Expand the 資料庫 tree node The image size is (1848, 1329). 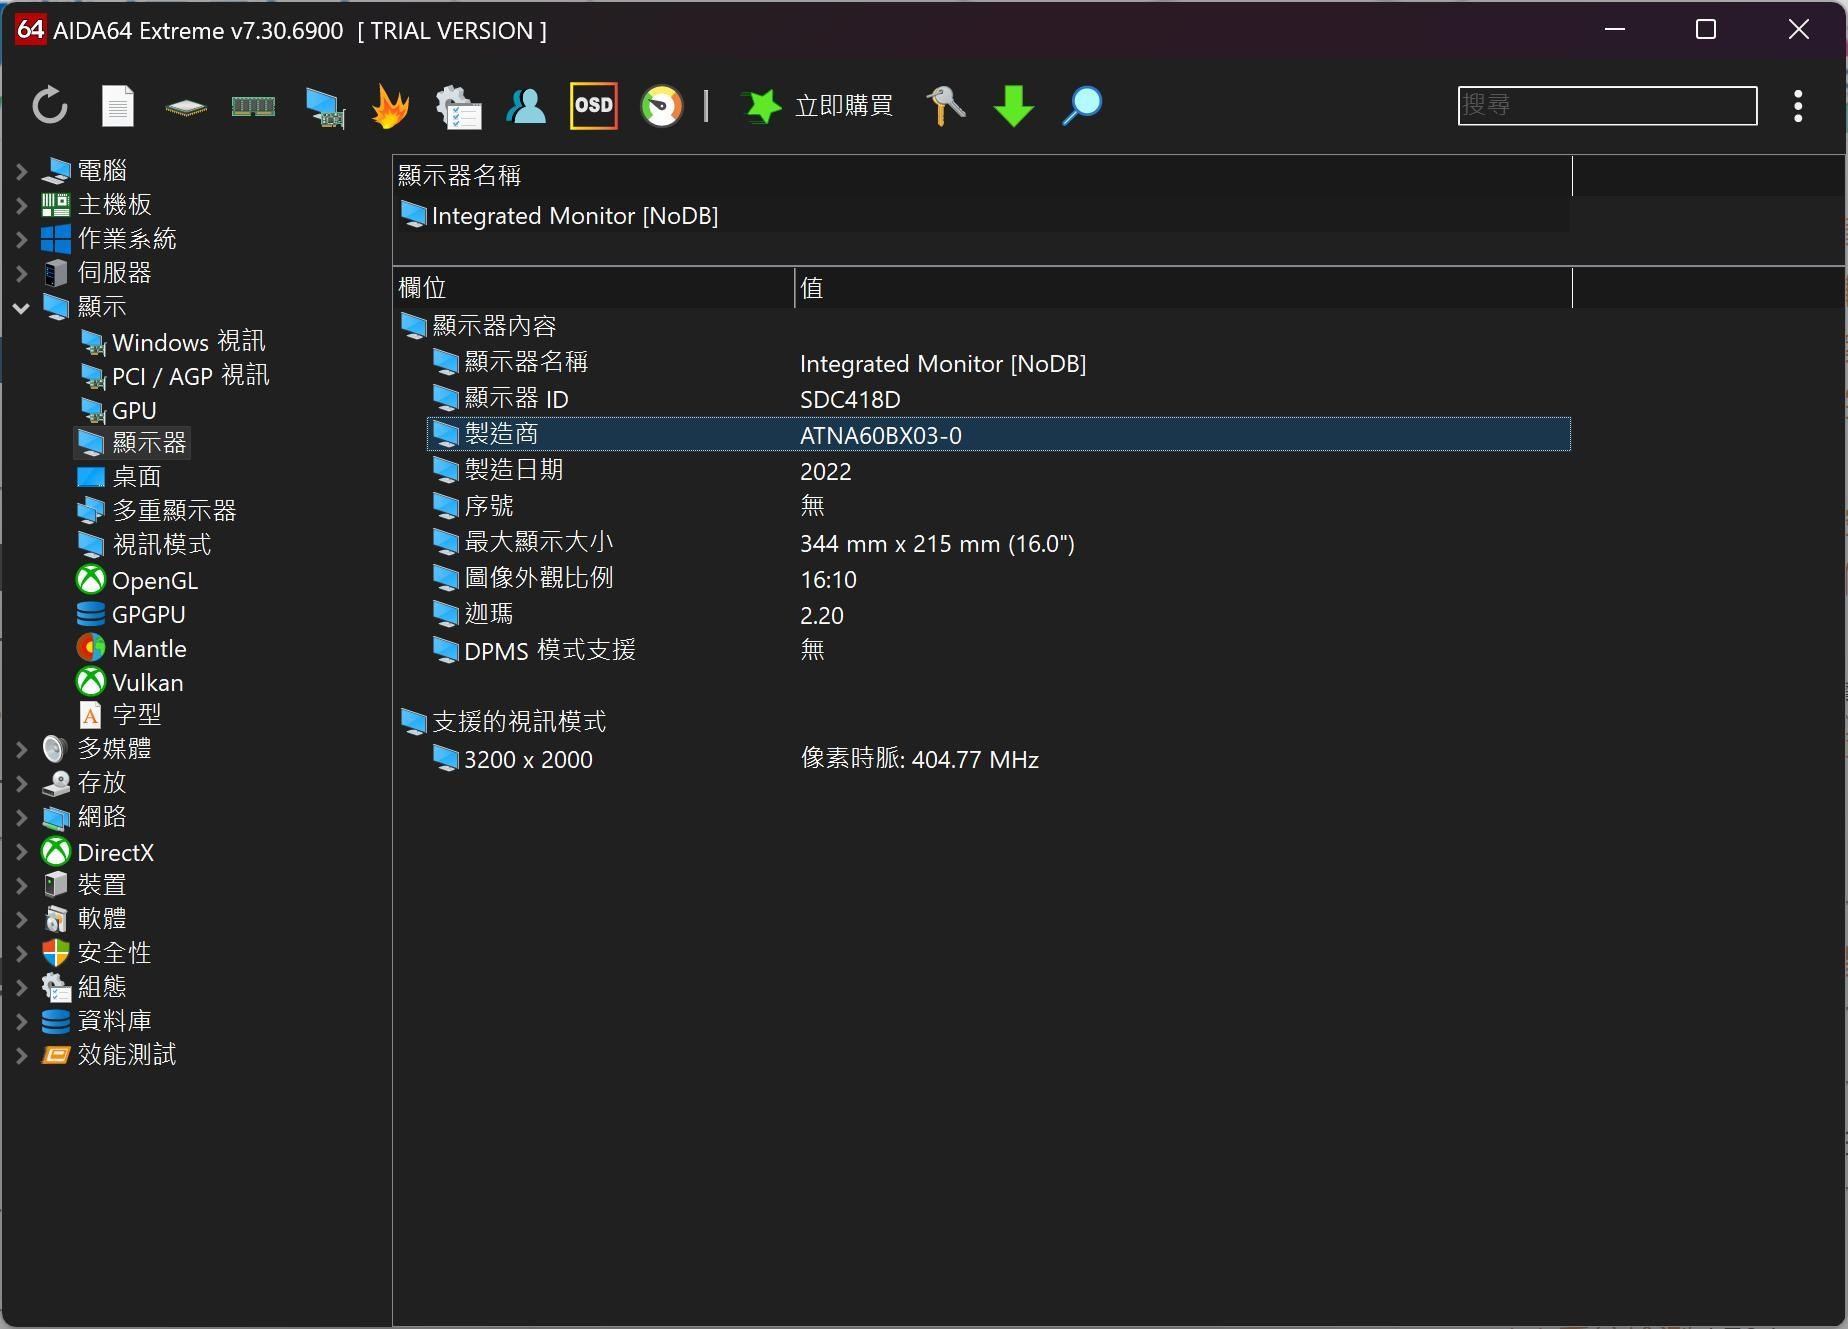click(x=21, y=1022)
